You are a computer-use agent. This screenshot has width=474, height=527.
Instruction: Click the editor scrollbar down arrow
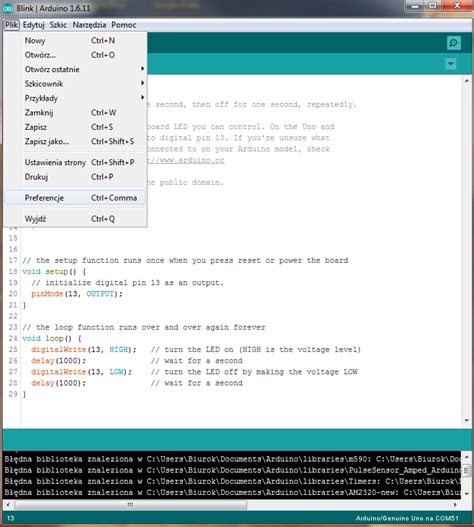(467, 420)
